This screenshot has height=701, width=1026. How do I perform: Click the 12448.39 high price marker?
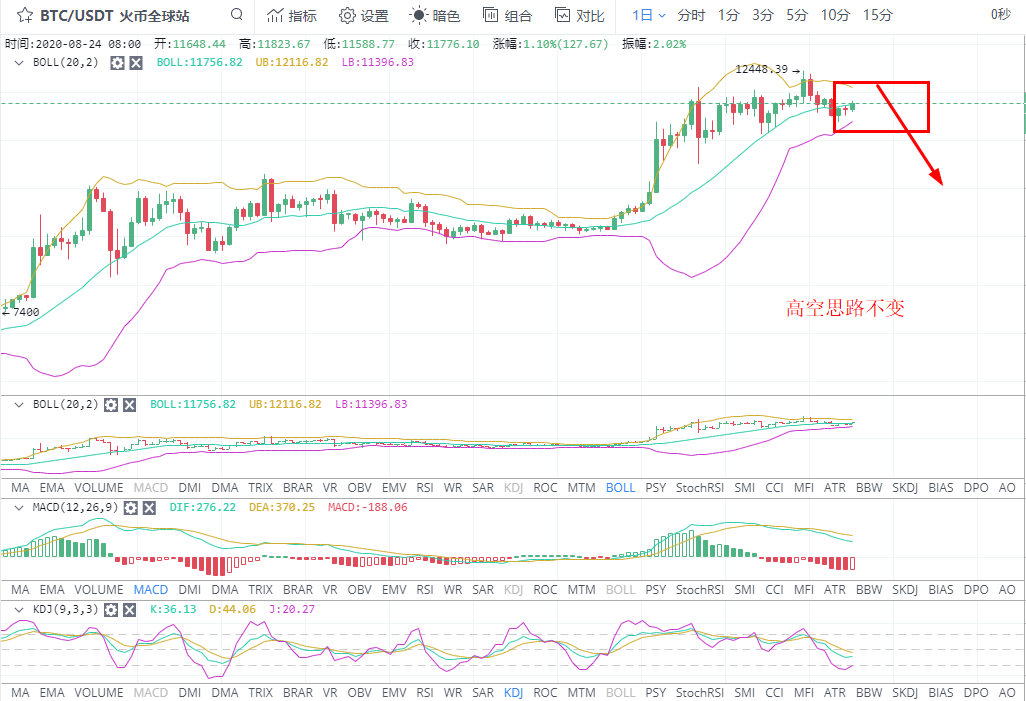point(762,69)
